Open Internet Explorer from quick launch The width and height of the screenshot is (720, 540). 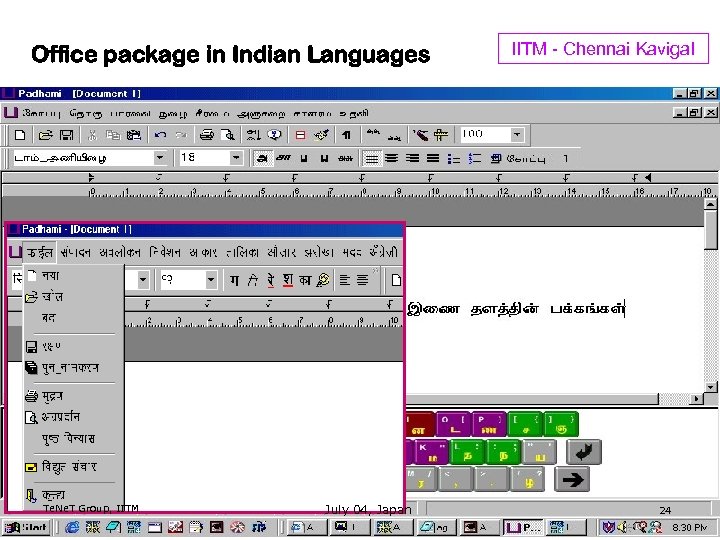tap(72, 527)
